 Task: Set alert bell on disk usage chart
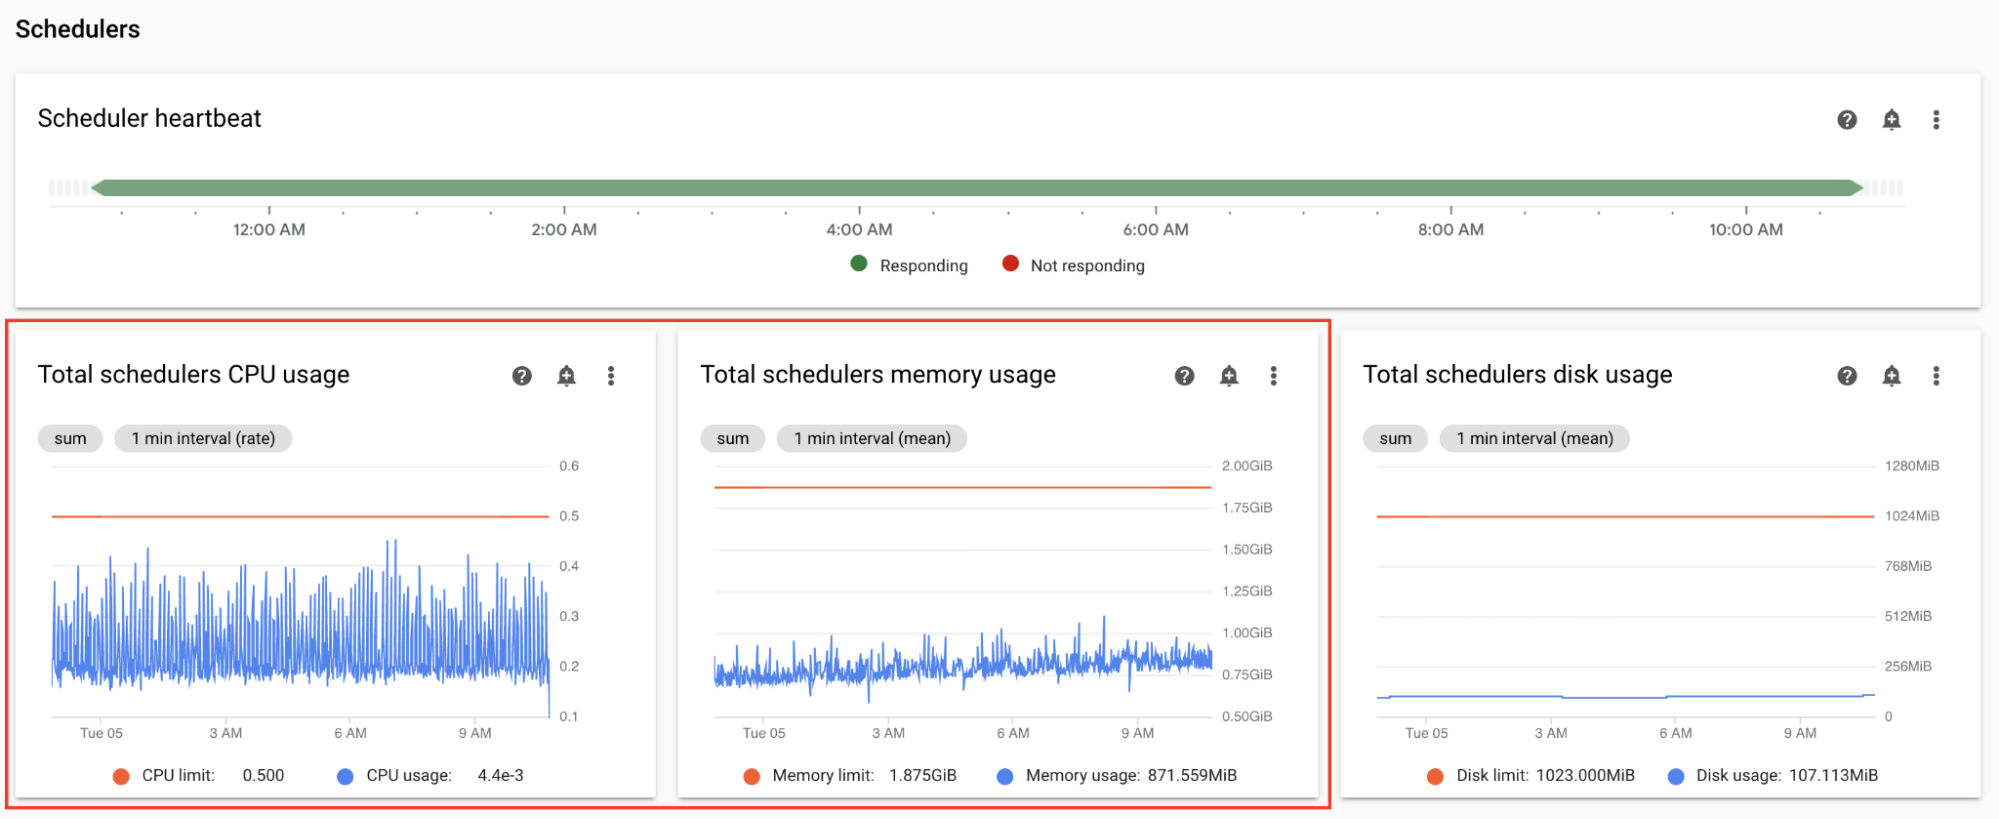(1891, 376)
